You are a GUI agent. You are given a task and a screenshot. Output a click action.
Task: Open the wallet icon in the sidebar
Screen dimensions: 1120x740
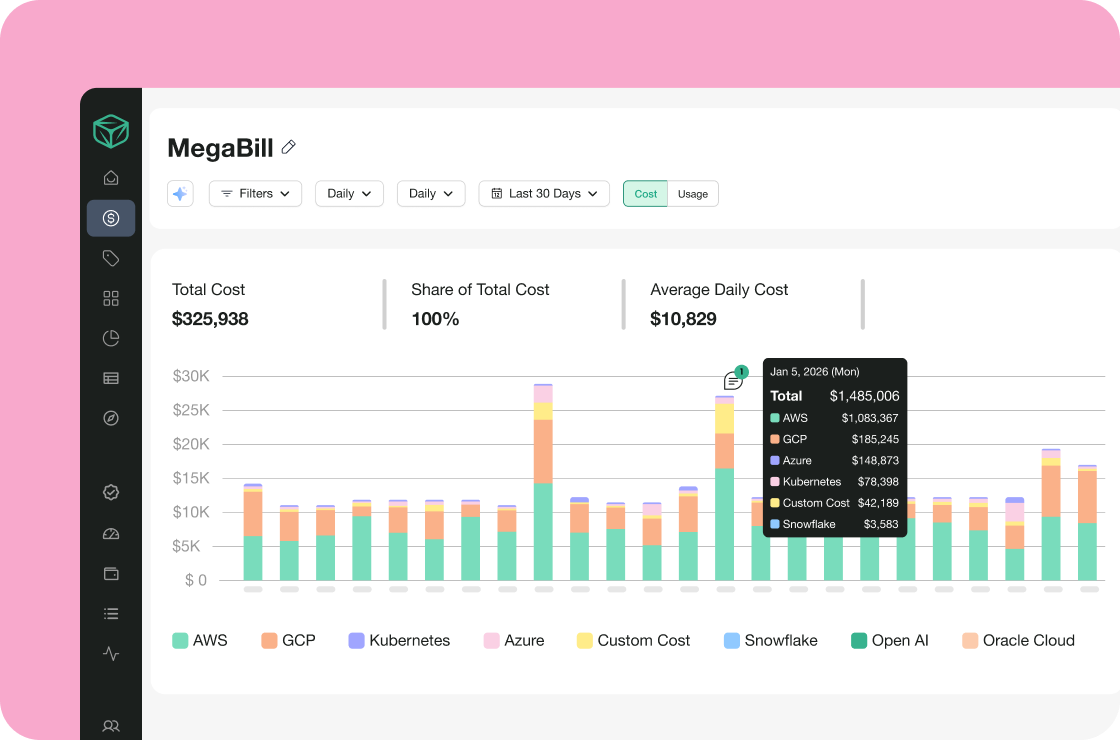[x=111, y=574]
